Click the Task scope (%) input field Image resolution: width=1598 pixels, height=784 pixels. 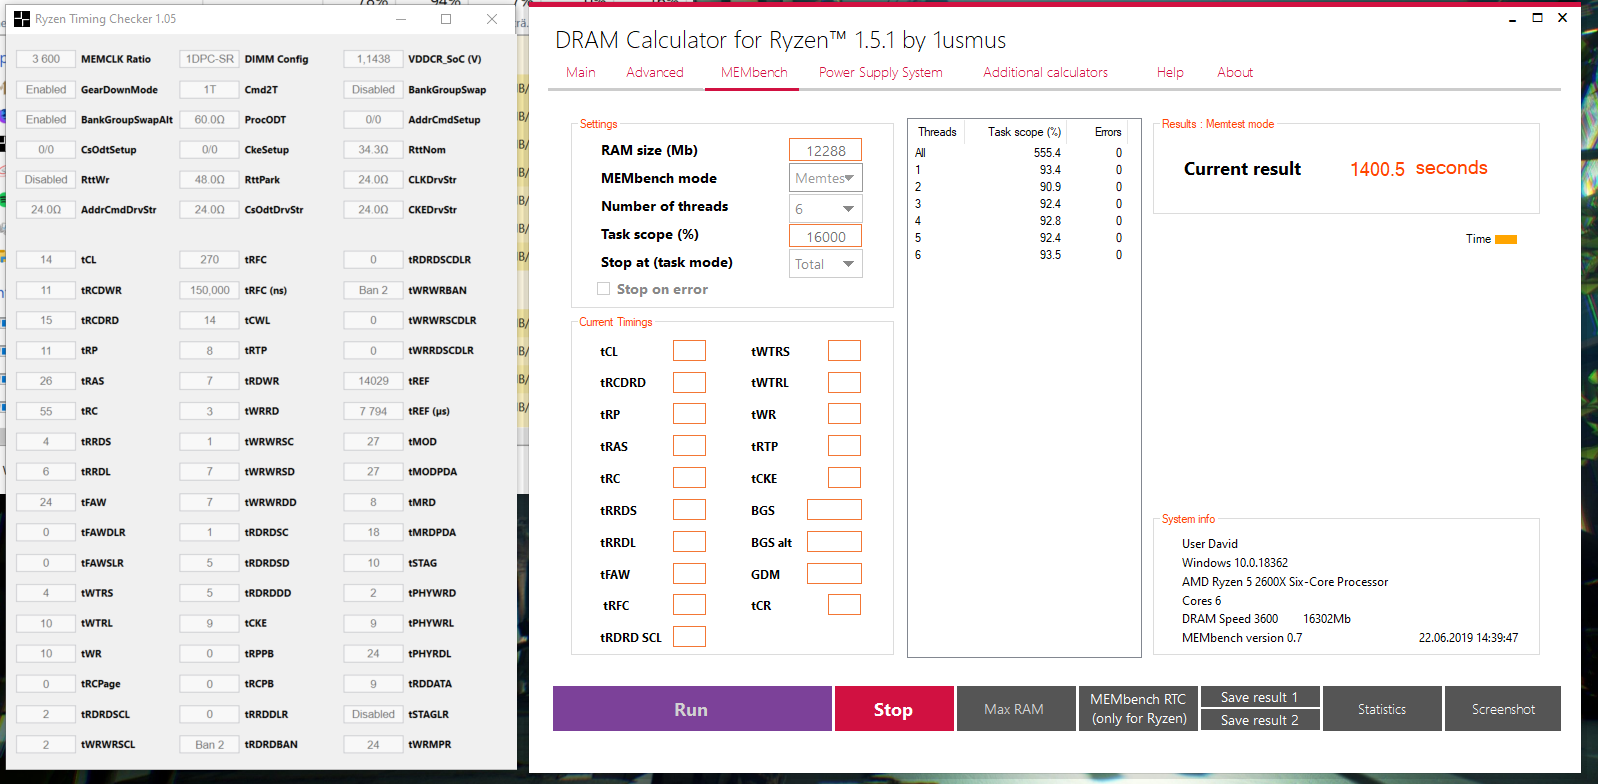(x=826, y=236)
